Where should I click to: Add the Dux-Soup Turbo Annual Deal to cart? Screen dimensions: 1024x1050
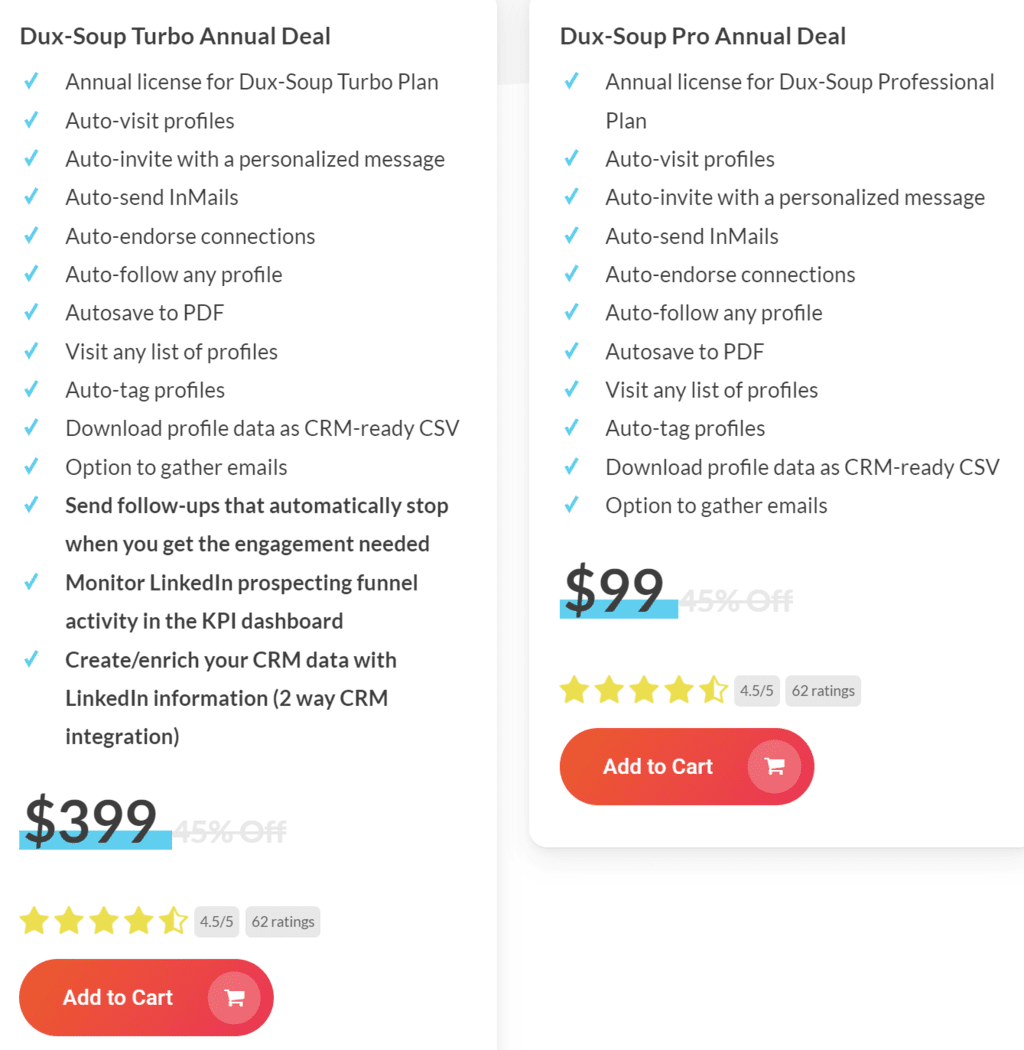pos(146,998)
